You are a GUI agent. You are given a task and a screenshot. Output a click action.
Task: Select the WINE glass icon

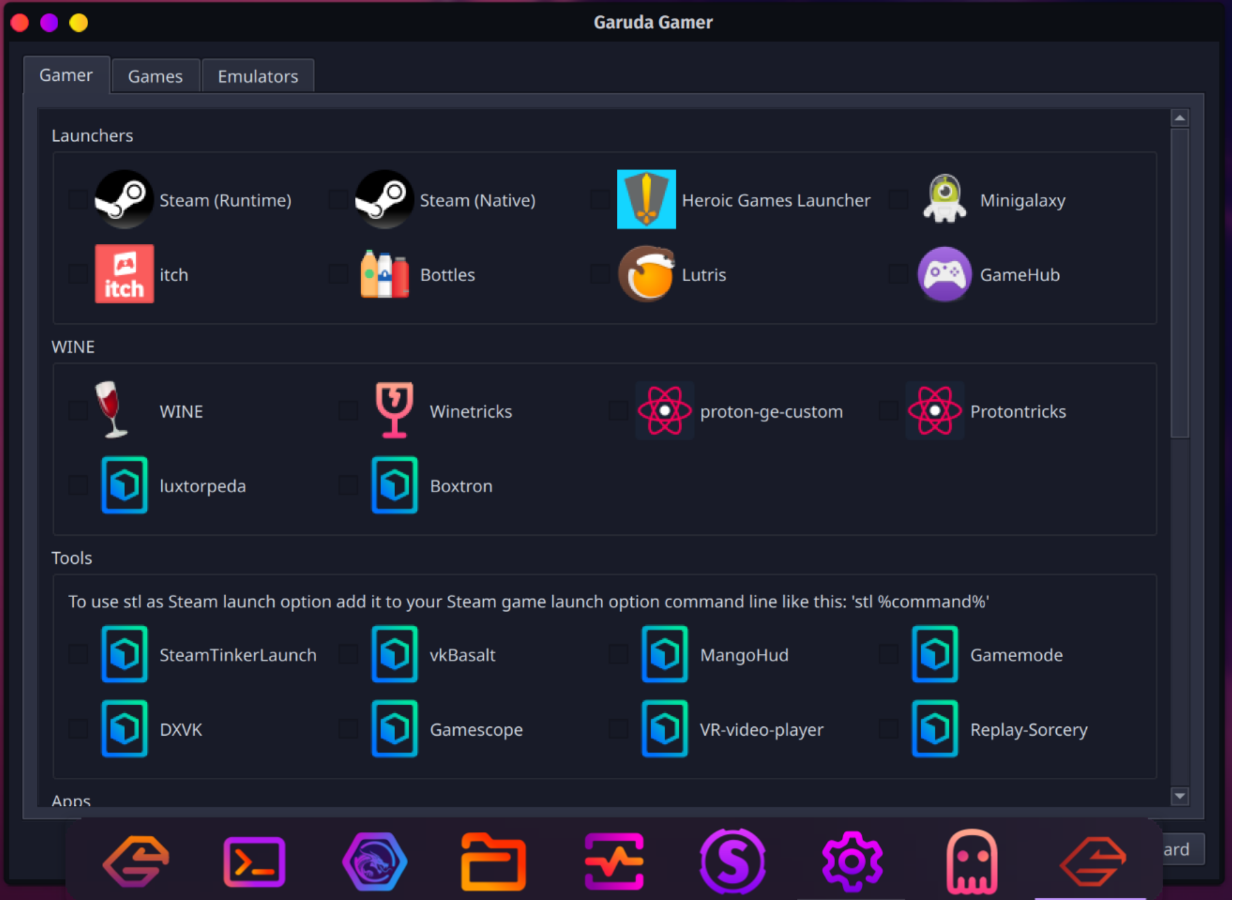point(110,410)
